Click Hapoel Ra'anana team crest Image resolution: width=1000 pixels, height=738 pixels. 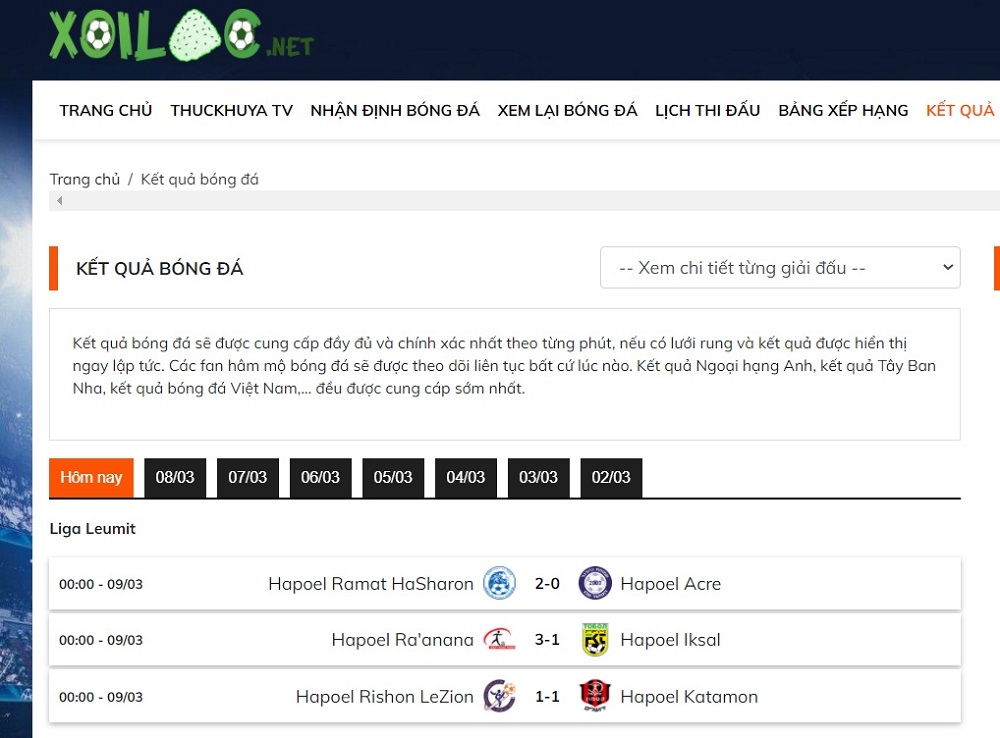pos(499,640)
